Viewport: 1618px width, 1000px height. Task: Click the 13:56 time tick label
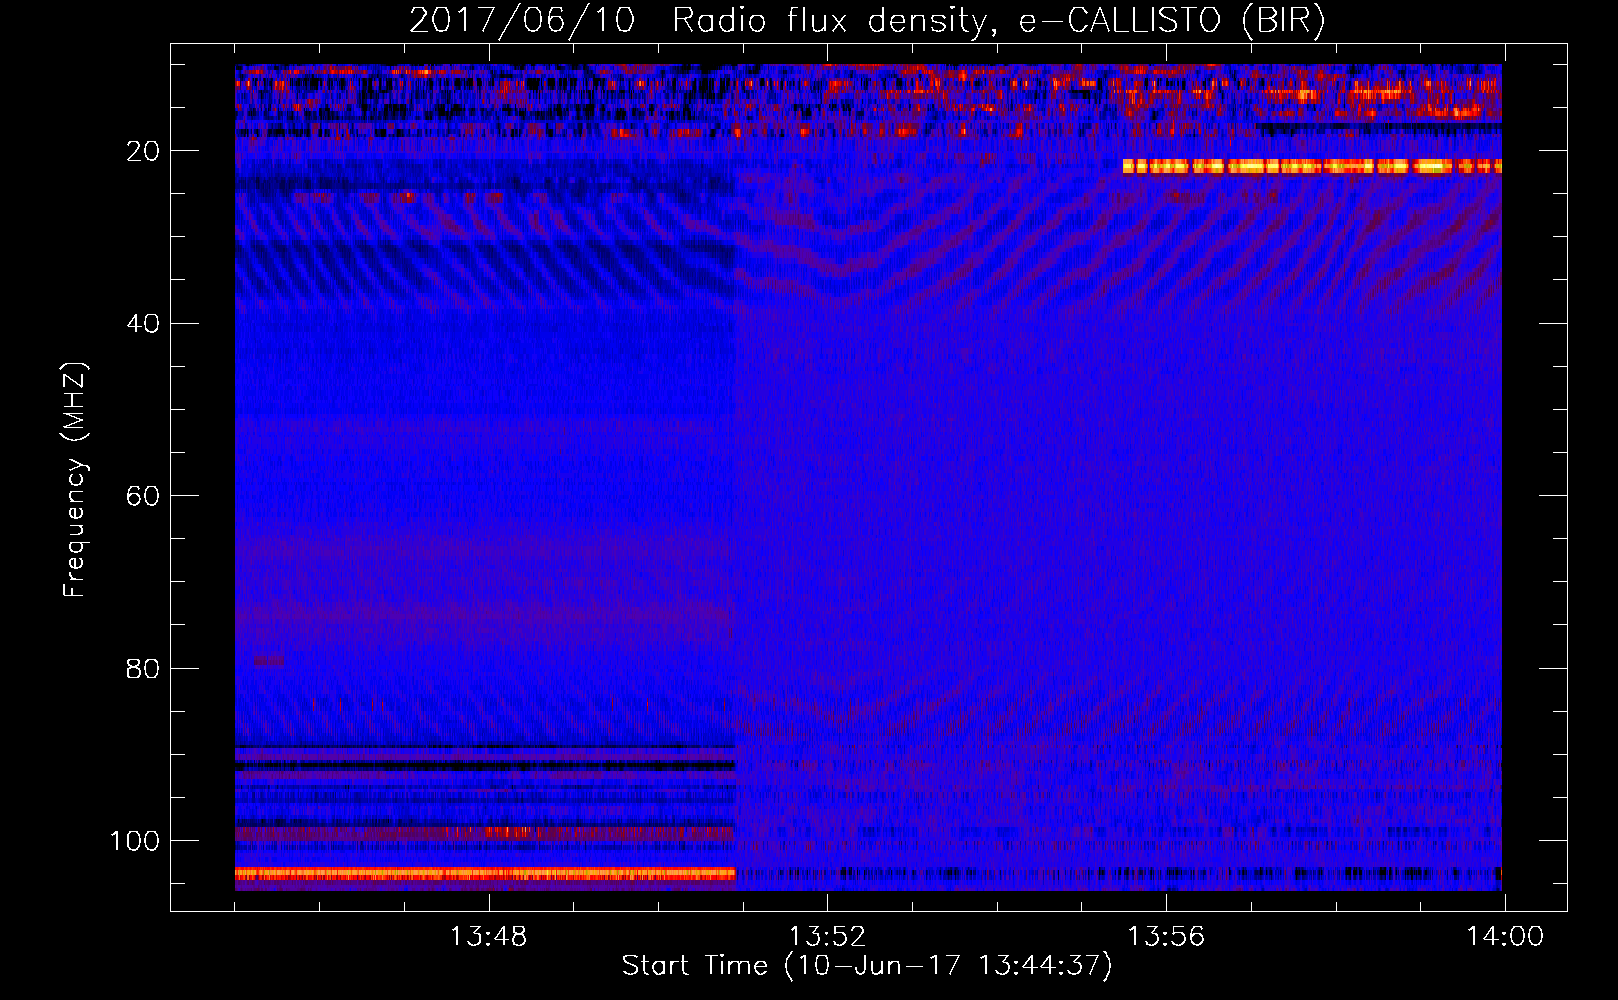click(1166, 937)
